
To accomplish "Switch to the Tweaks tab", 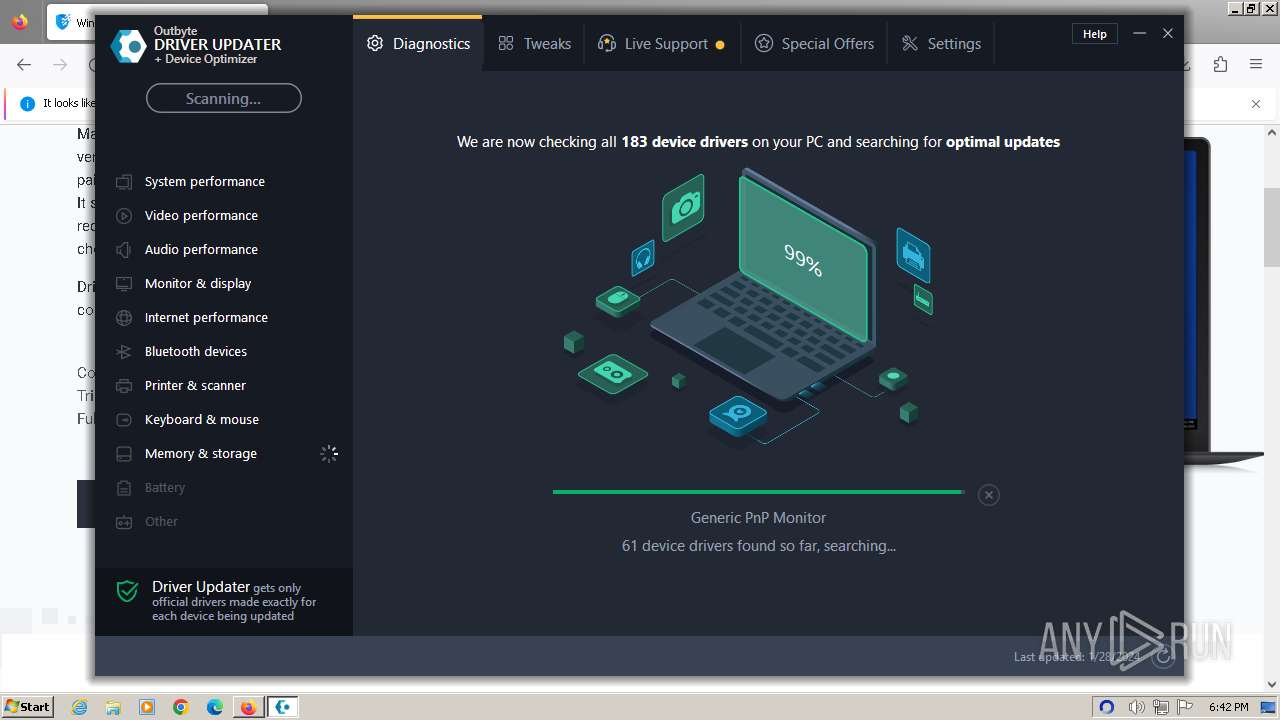I will (x=534, y=44).
